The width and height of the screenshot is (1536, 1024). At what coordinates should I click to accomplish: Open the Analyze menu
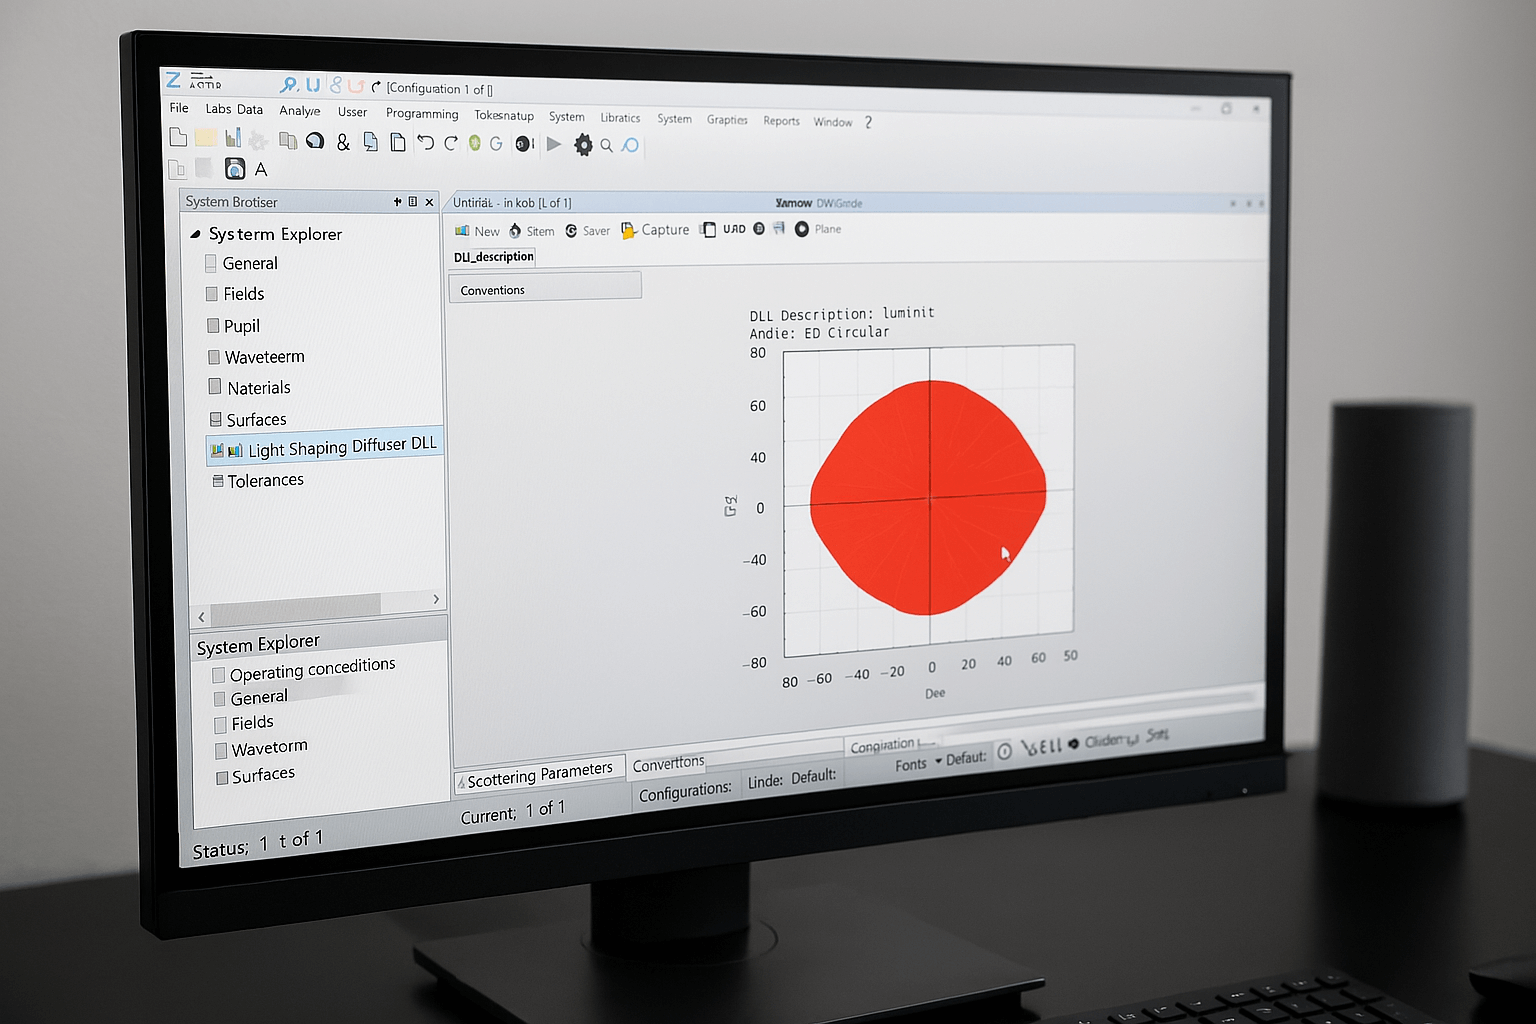click(298, 111)
